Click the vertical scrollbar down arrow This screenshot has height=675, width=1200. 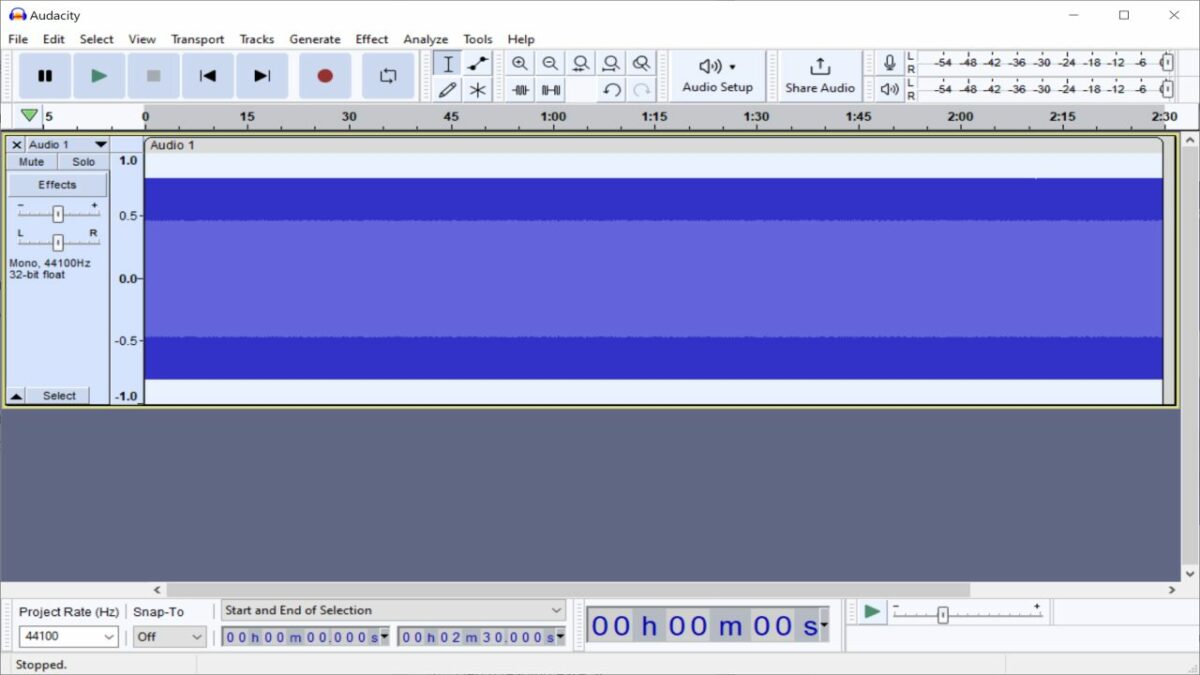[1189, 574]
